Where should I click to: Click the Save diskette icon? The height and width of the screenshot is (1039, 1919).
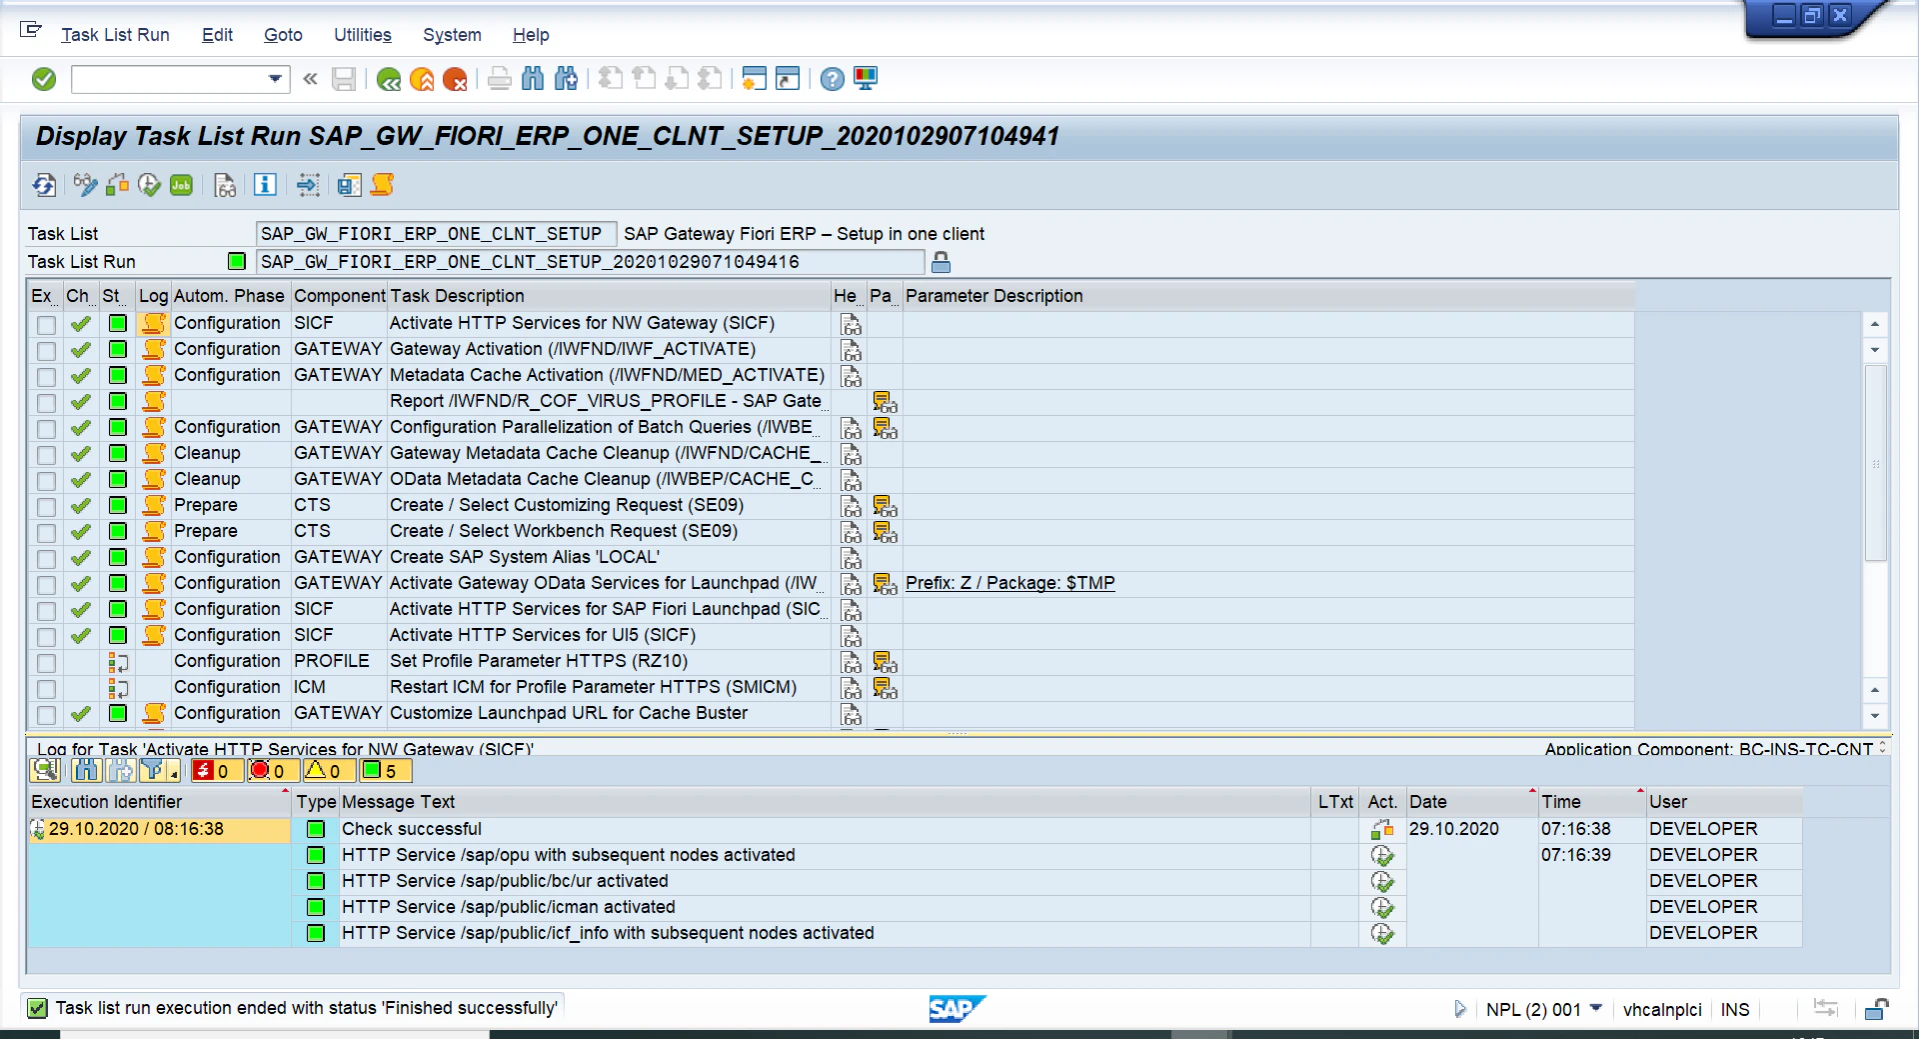(x=344, y=79)
